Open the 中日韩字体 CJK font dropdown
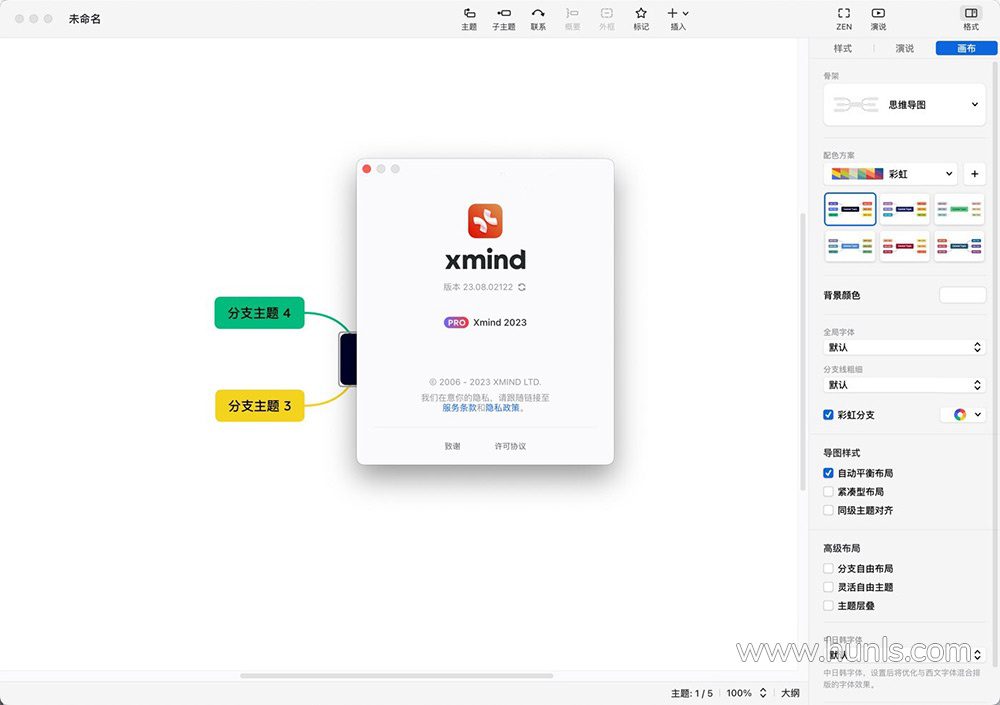Viewport: 1000px width, 705px height. (x=904, y=655)
